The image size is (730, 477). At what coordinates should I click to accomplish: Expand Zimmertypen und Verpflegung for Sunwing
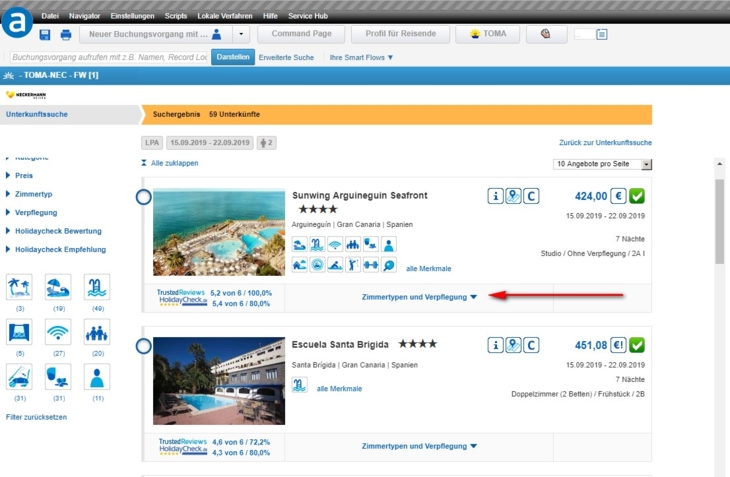click(x=419, y=297)
